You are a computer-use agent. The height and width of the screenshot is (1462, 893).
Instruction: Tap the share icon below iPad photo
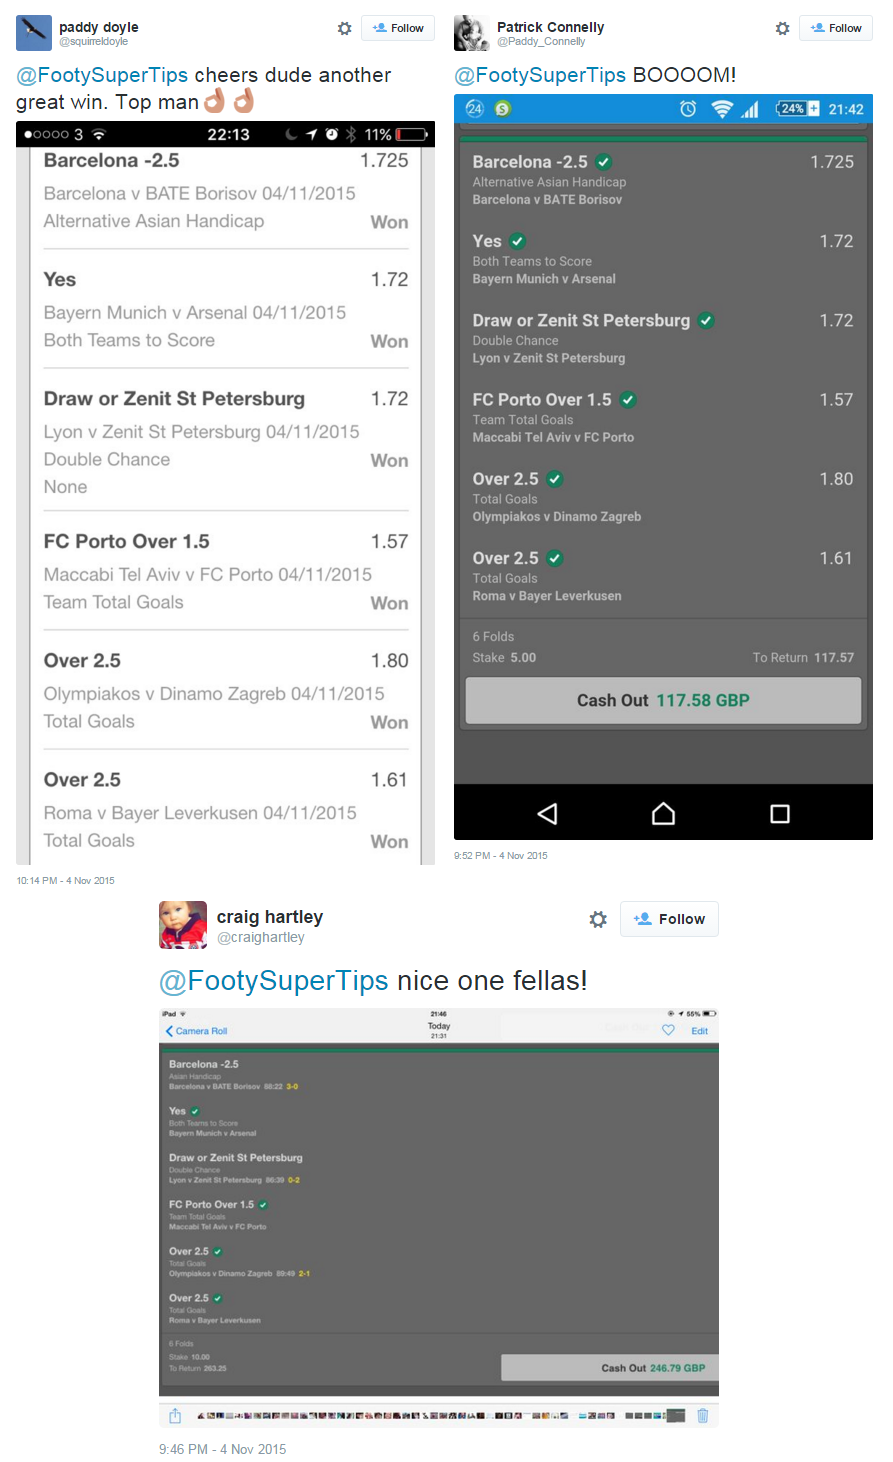pyautogui.click(x=175, y=1415)
